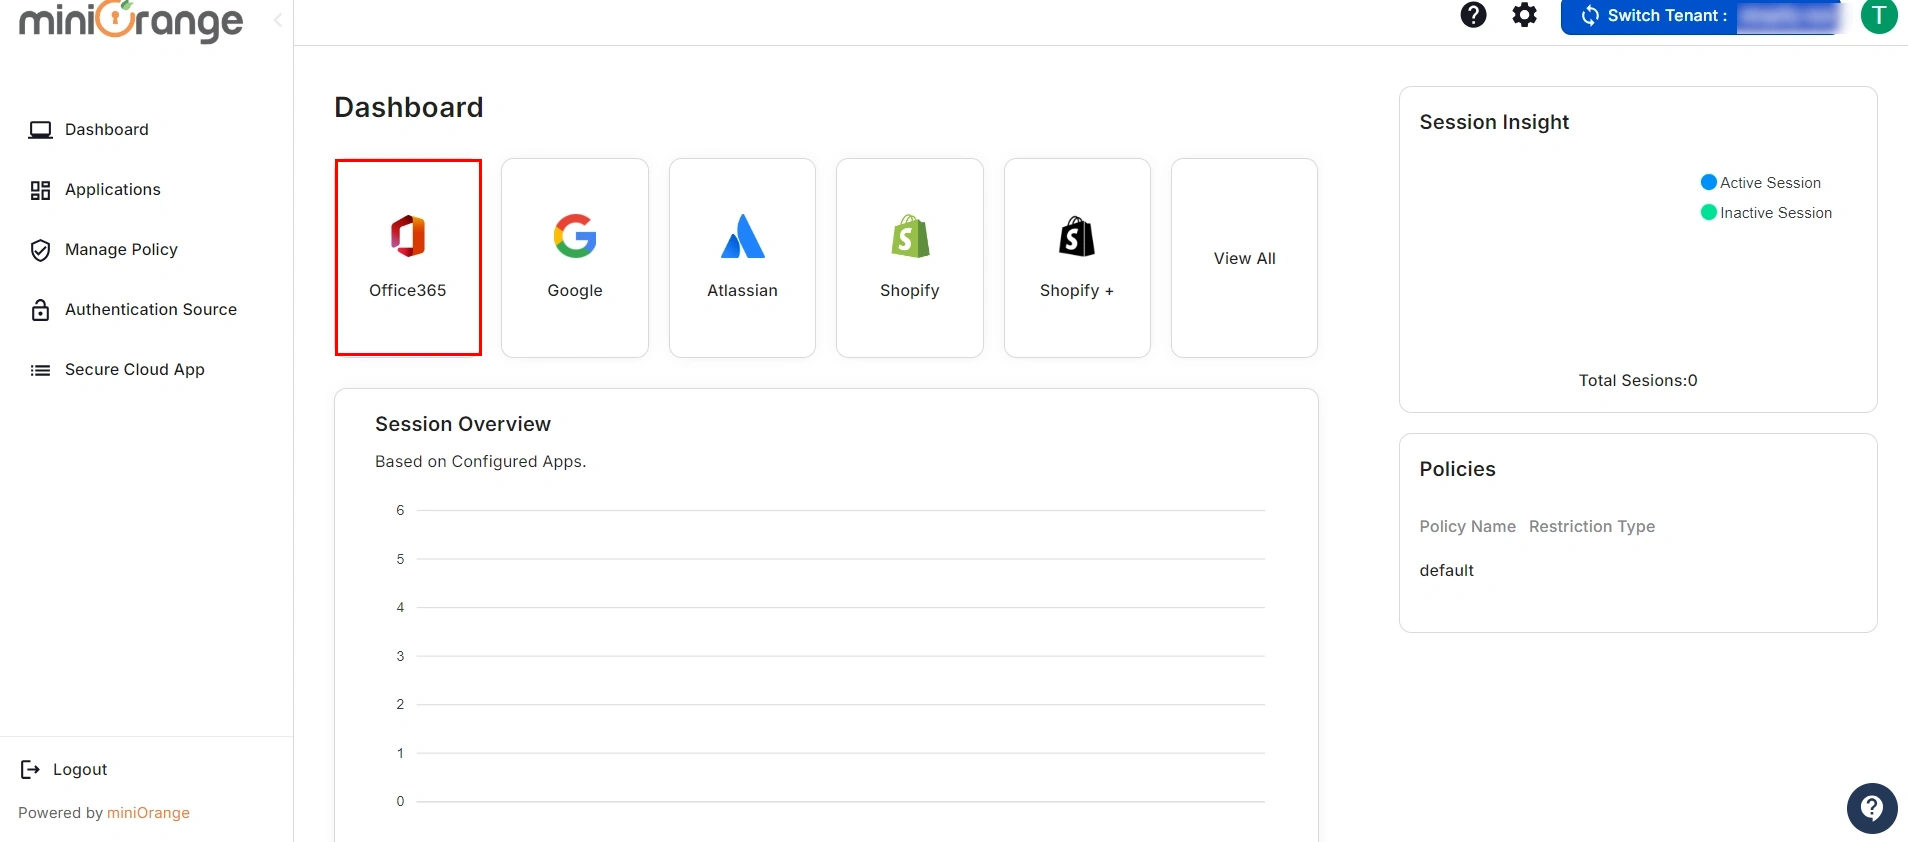Click the Atlassian logo icon

click(x=742, y=236)
